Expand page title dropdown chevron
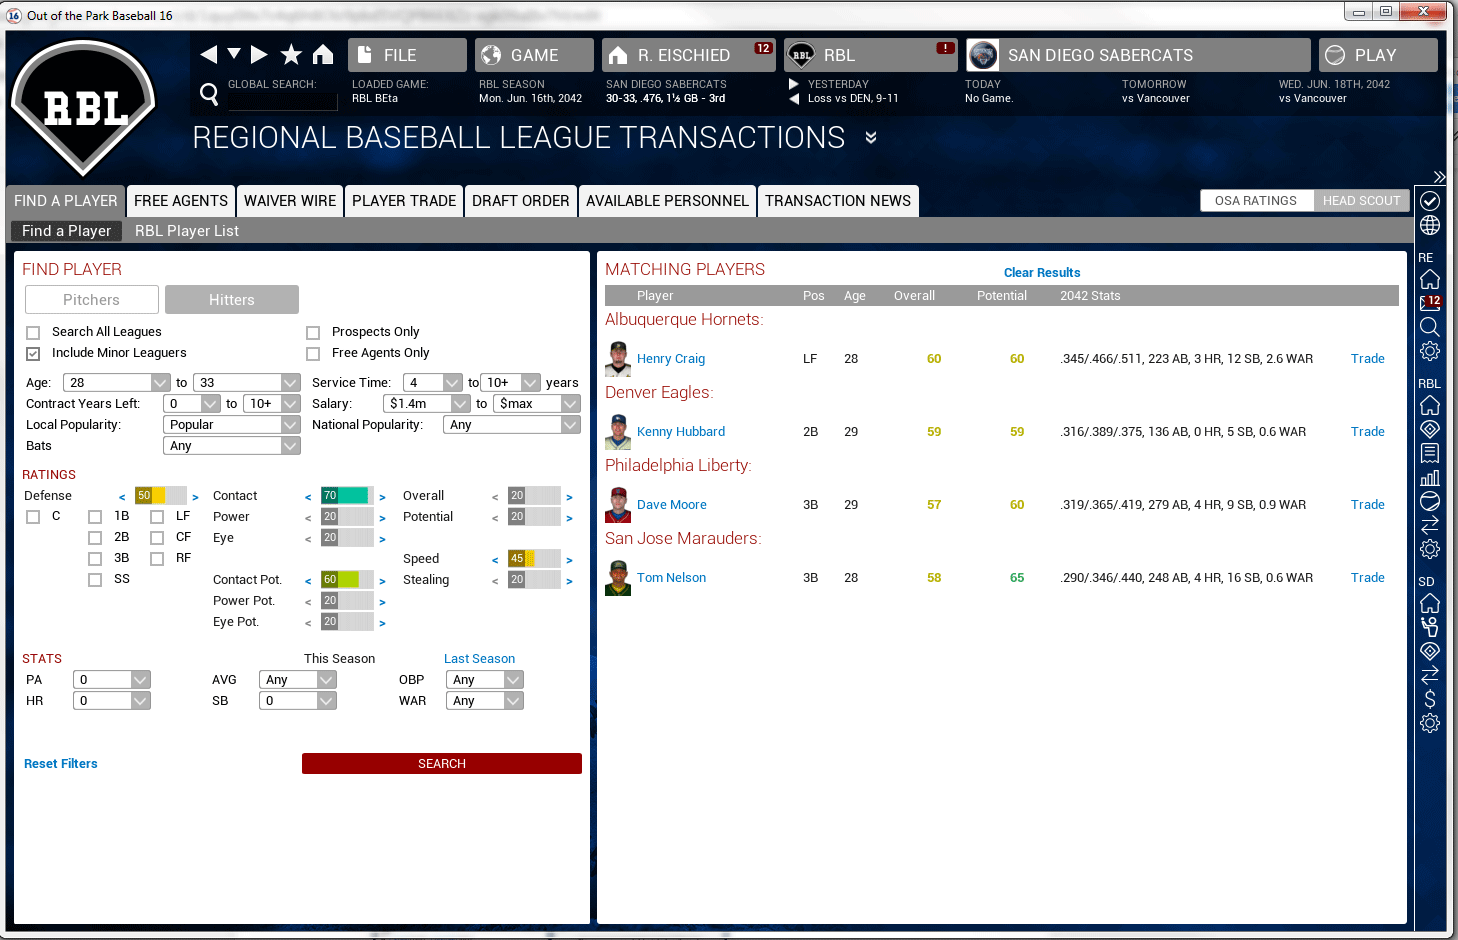Screen dimensions: 1458x940 click(871, 138)
